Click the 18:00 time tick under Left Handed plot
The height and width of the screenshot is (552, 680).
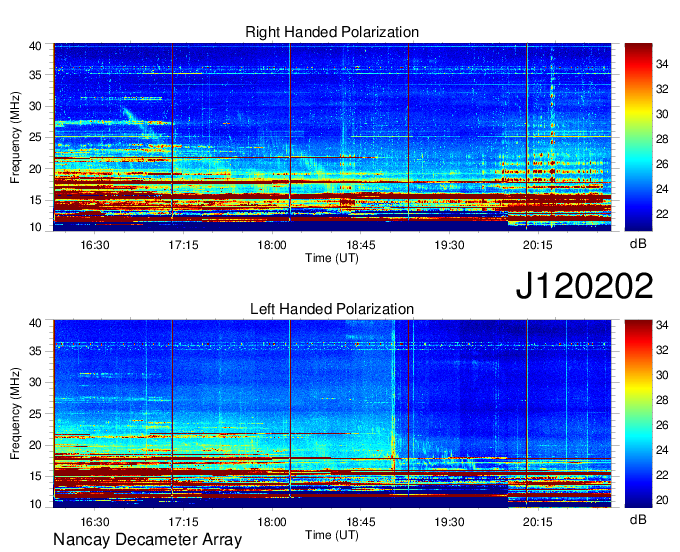[x=272, y=522]
